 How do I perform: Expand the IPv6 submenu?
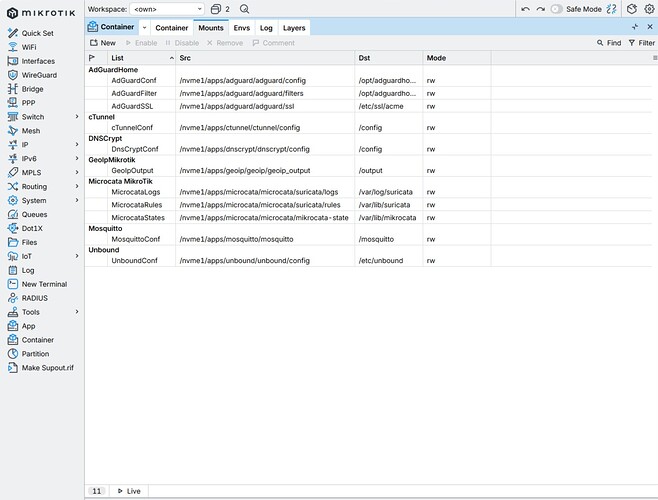coord(77,158)
